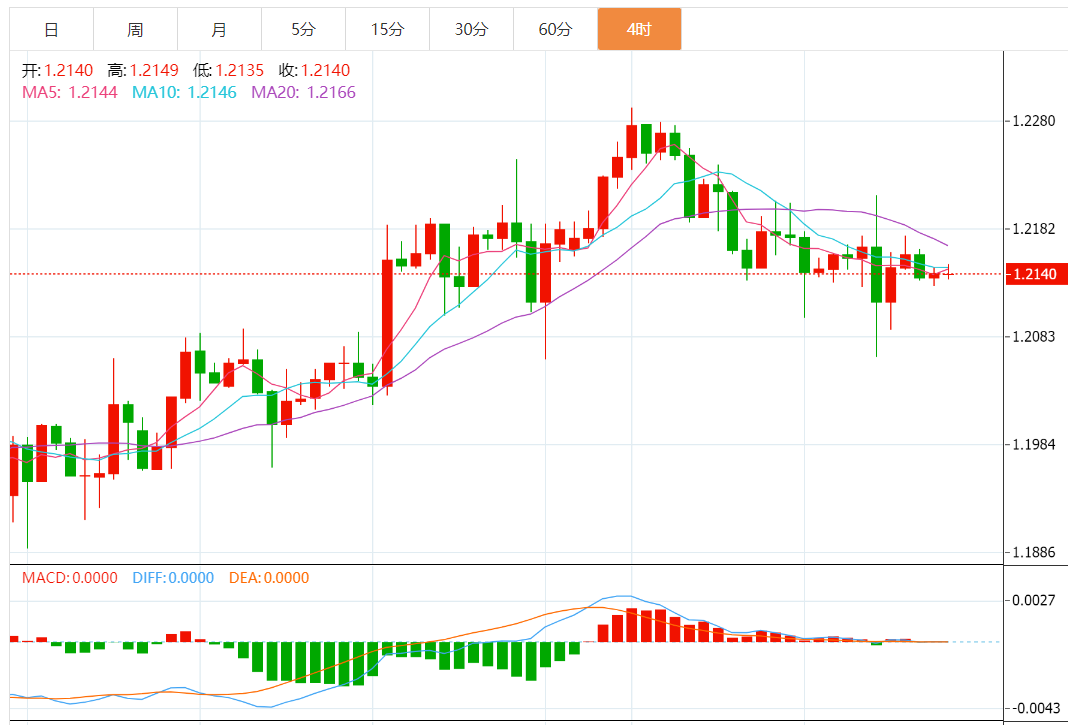Click the MA5 indicator value label
The height and width of the screenshot is (725, 1068).
point(70,92)
